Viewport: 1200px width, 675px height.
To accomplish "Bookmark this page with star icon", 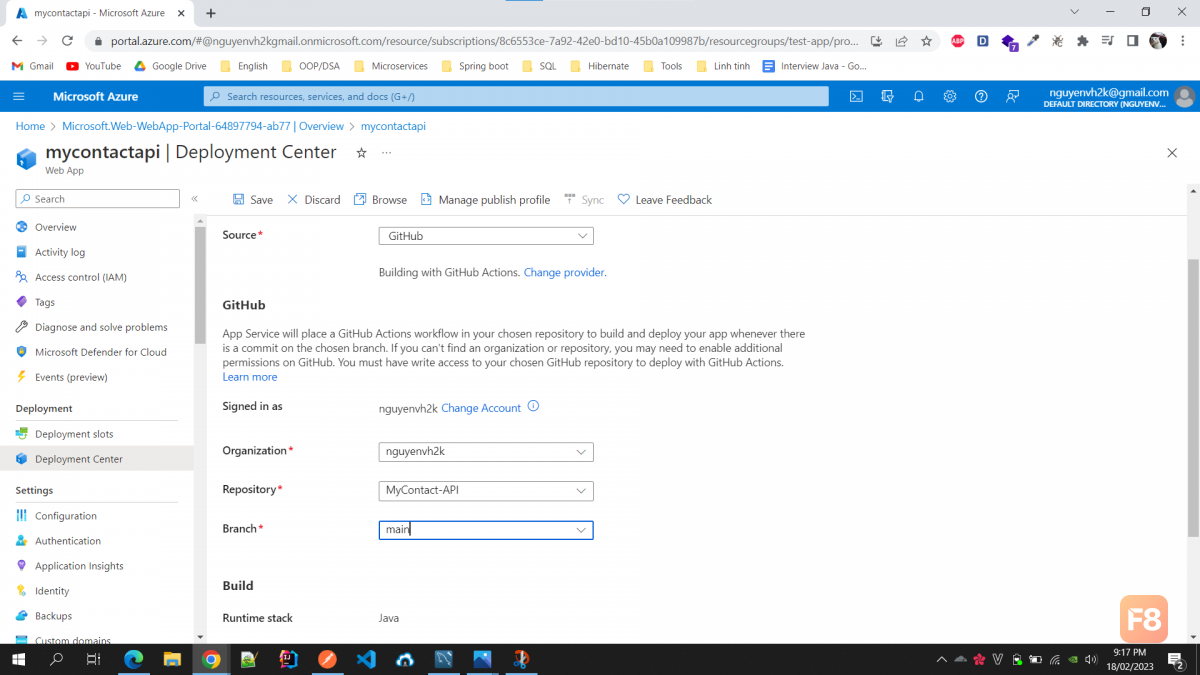I will point(927,41).
